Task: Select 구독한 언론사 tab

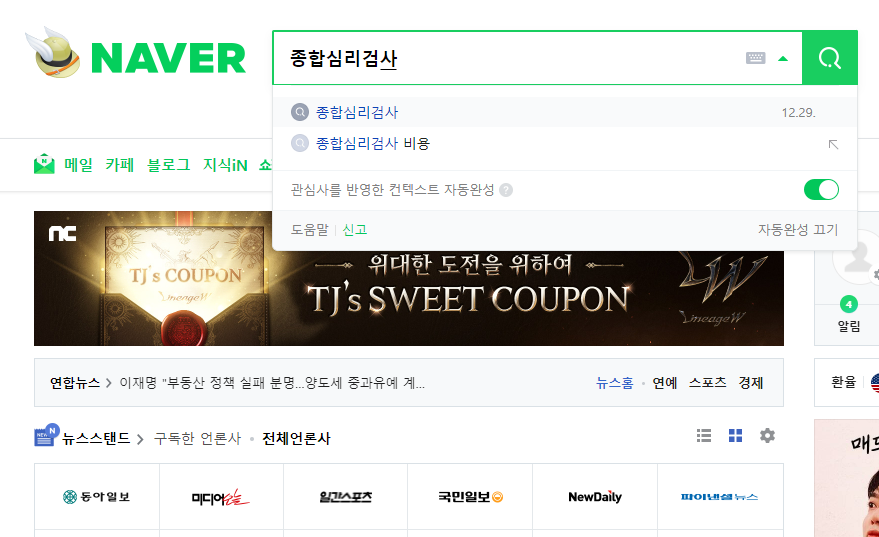Action: pos(197,438)
